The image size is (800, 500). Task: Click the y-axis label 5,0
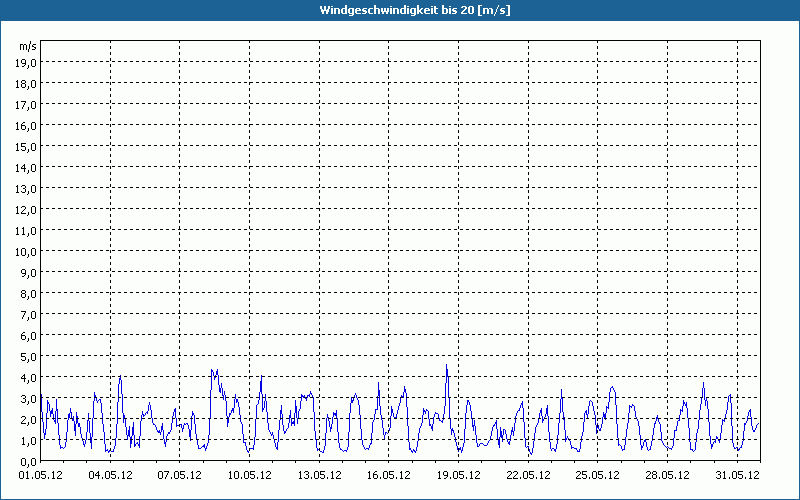[28, 357]
